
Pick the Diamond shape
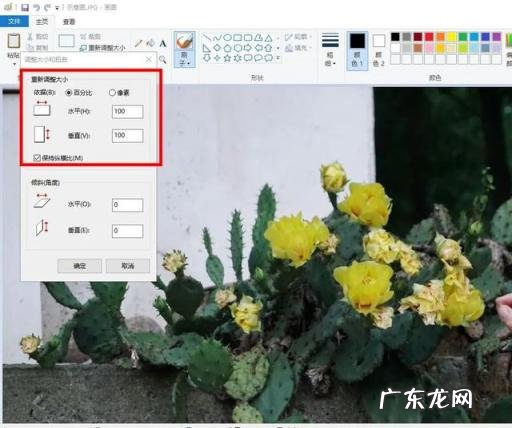[x=217, y=48]
